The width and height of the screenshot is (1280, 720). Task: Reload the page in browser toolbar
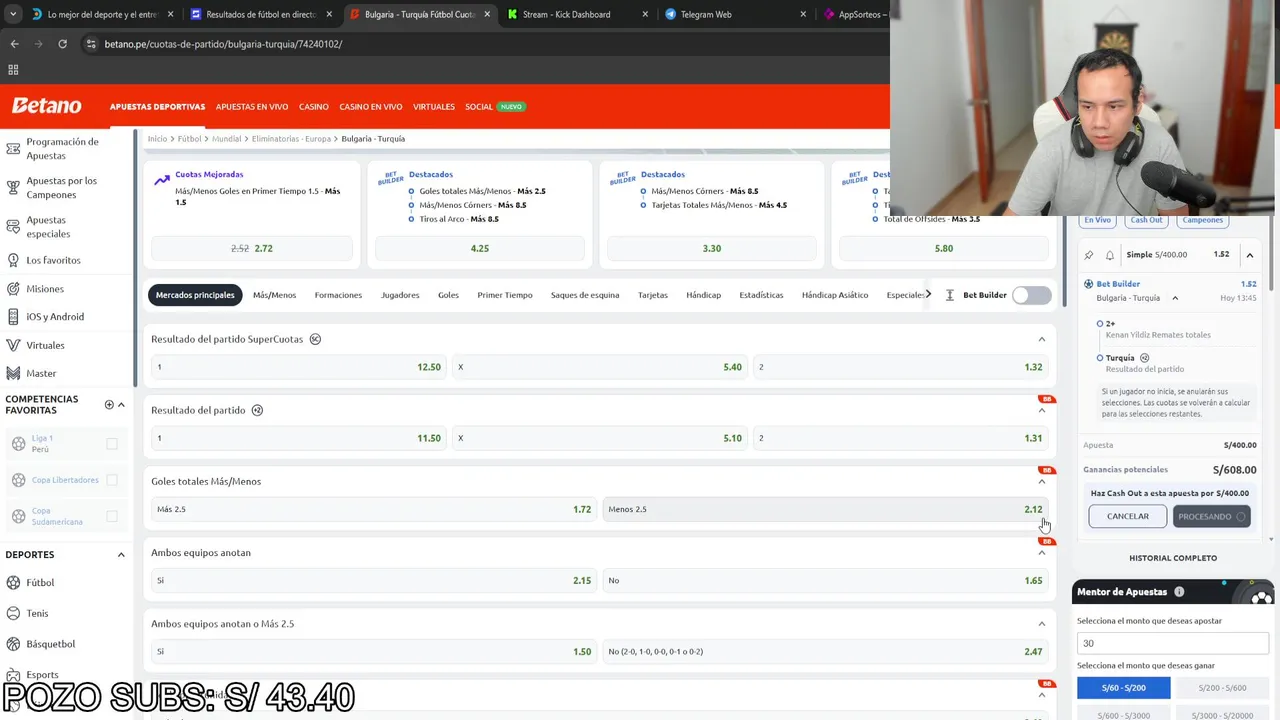[x=62, y=44]
